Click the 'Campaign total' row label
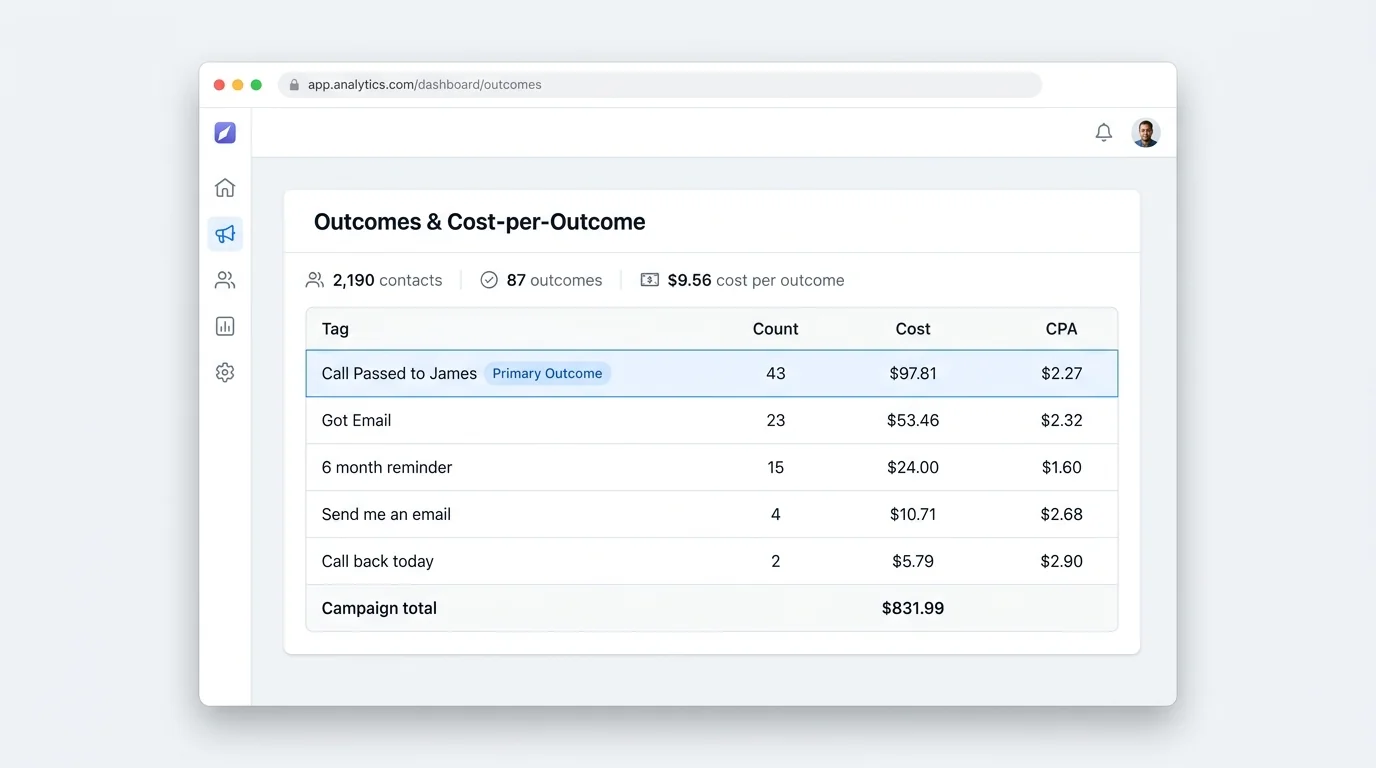This screenshot has width=1376, height=768. (x=379, y=608)
